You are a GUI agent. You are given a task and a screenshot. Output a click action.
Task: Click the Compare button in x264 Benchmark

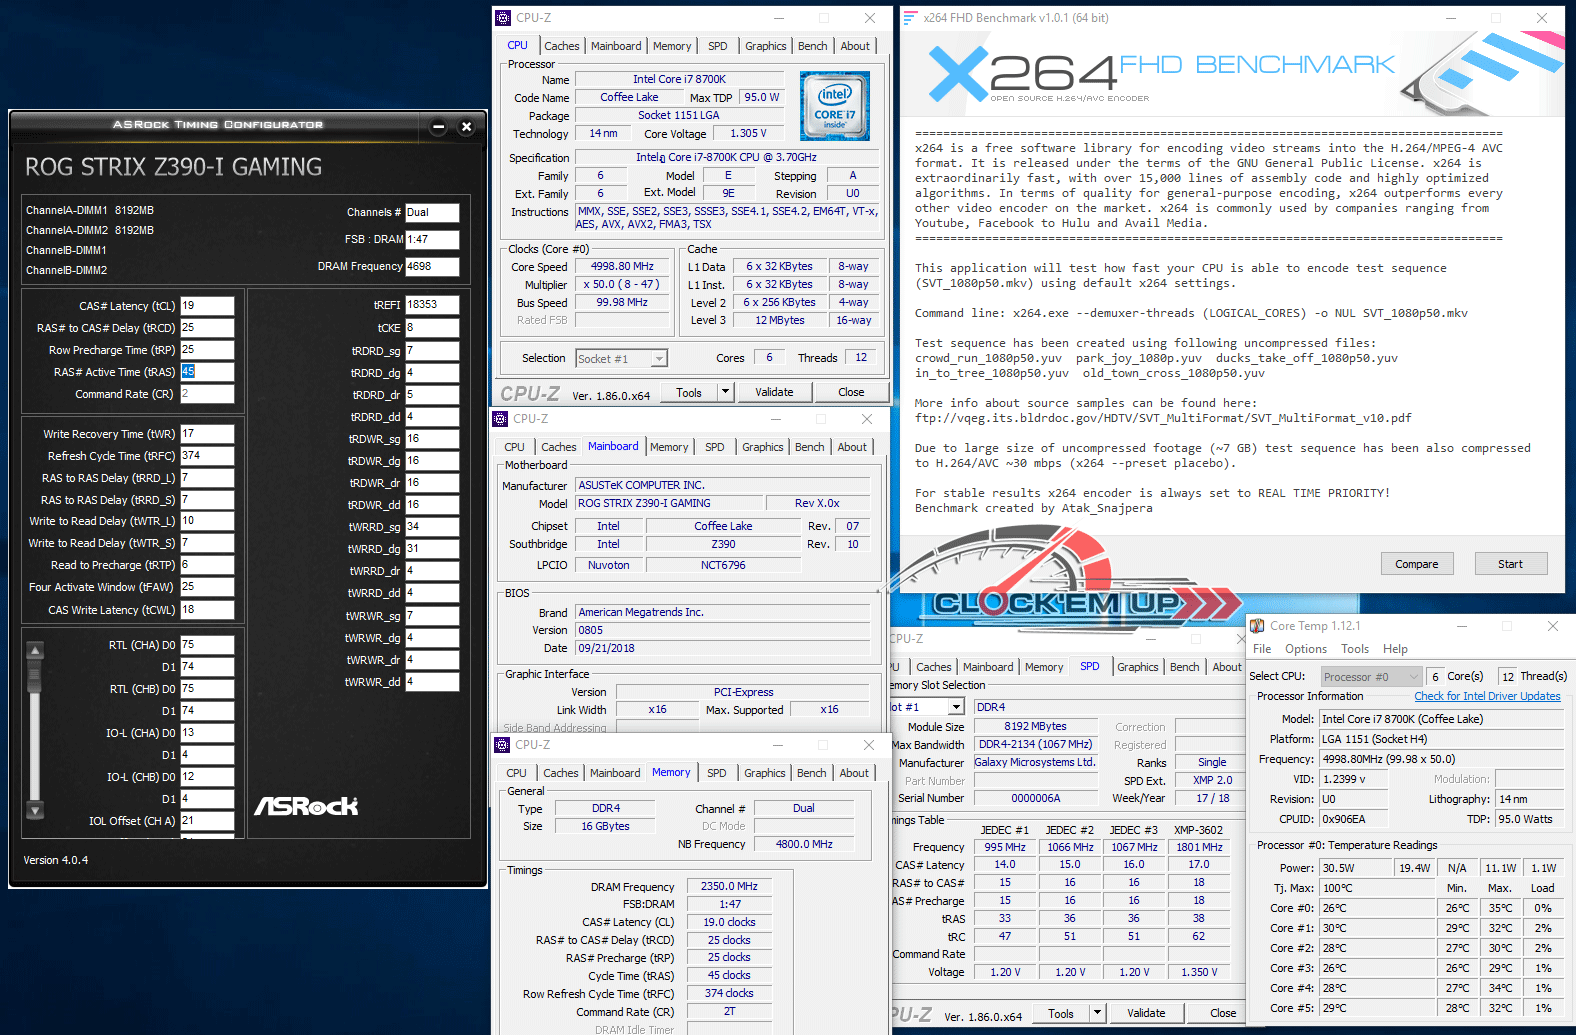click(x=1416, y=564)
